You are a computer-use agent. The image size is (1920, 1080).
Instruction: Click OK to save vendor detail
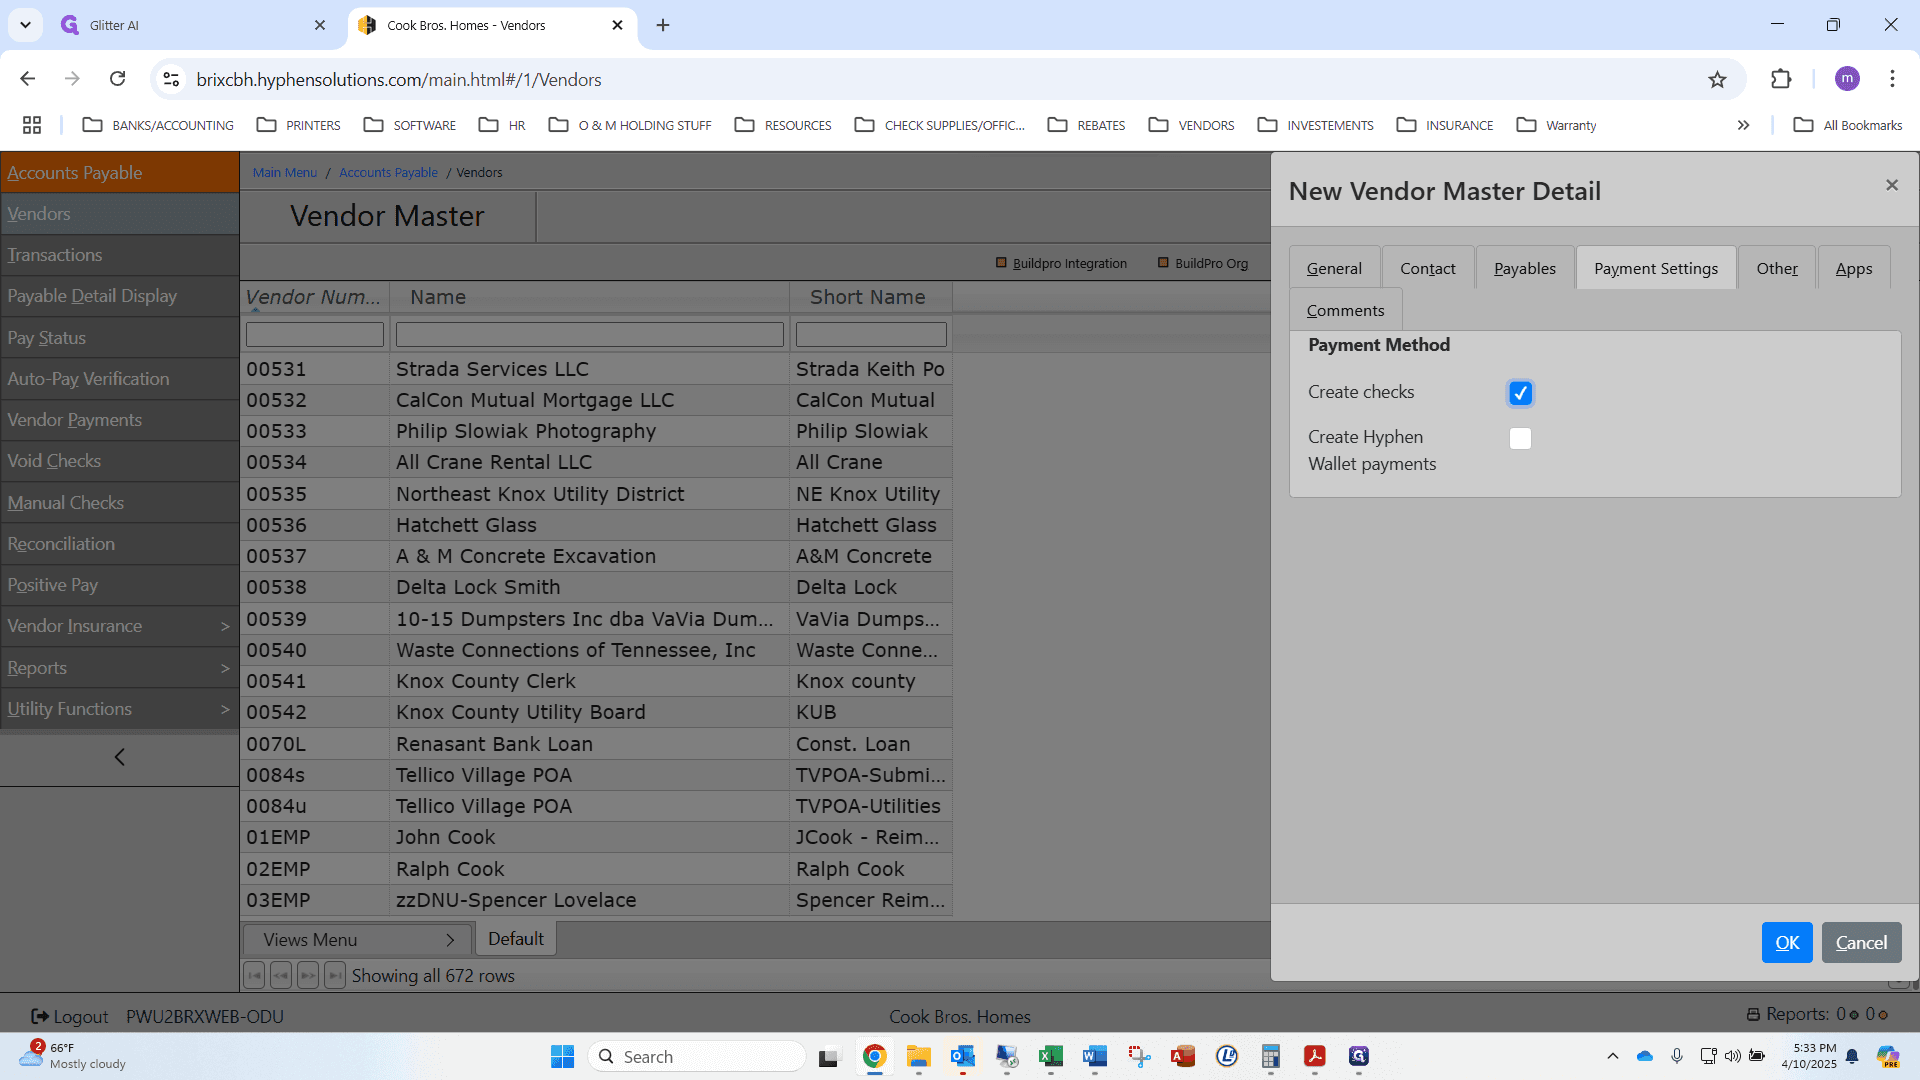click(x=1787, y=942)
